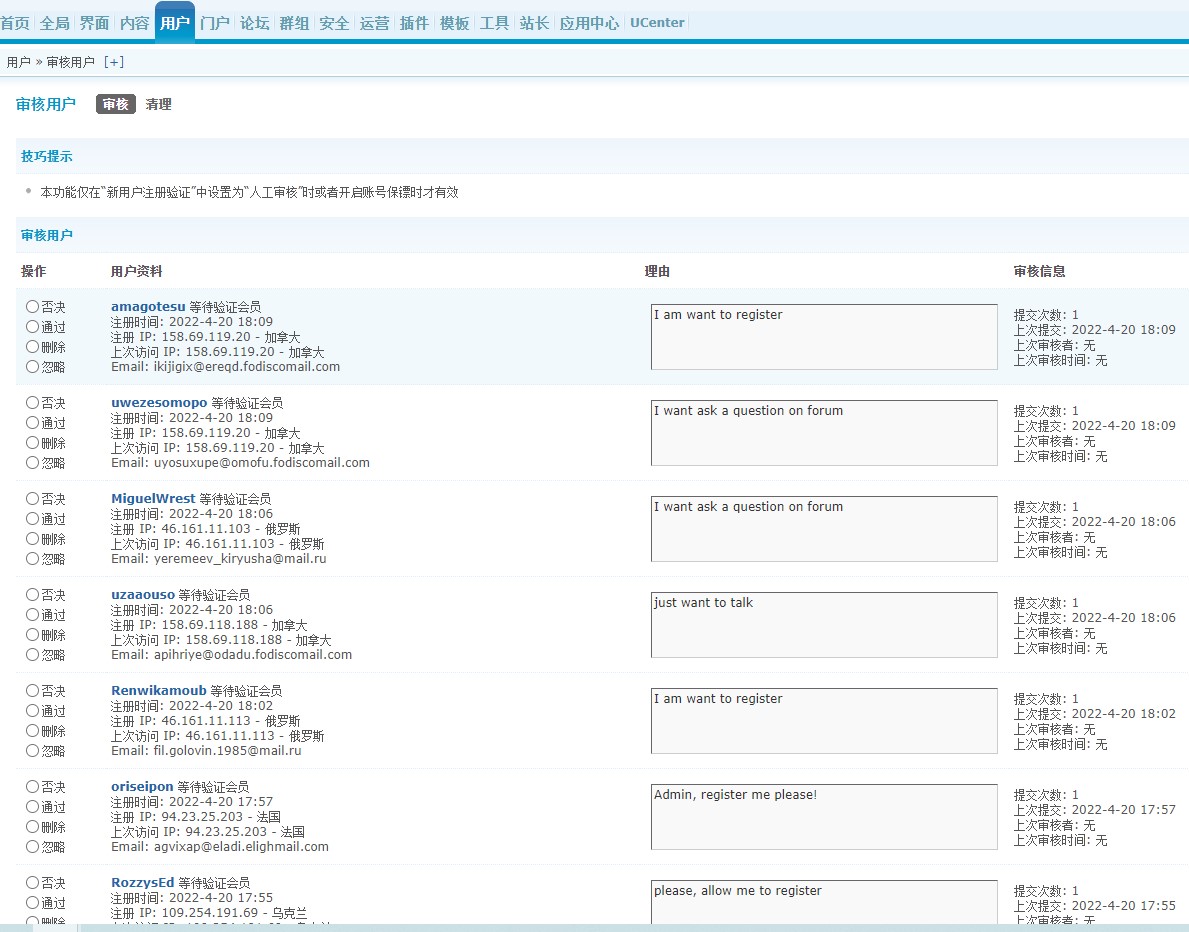The width and height of the screenshot is (1189, 932).
Task: Mark Renwikamoub as 通过
Action: 33,711
